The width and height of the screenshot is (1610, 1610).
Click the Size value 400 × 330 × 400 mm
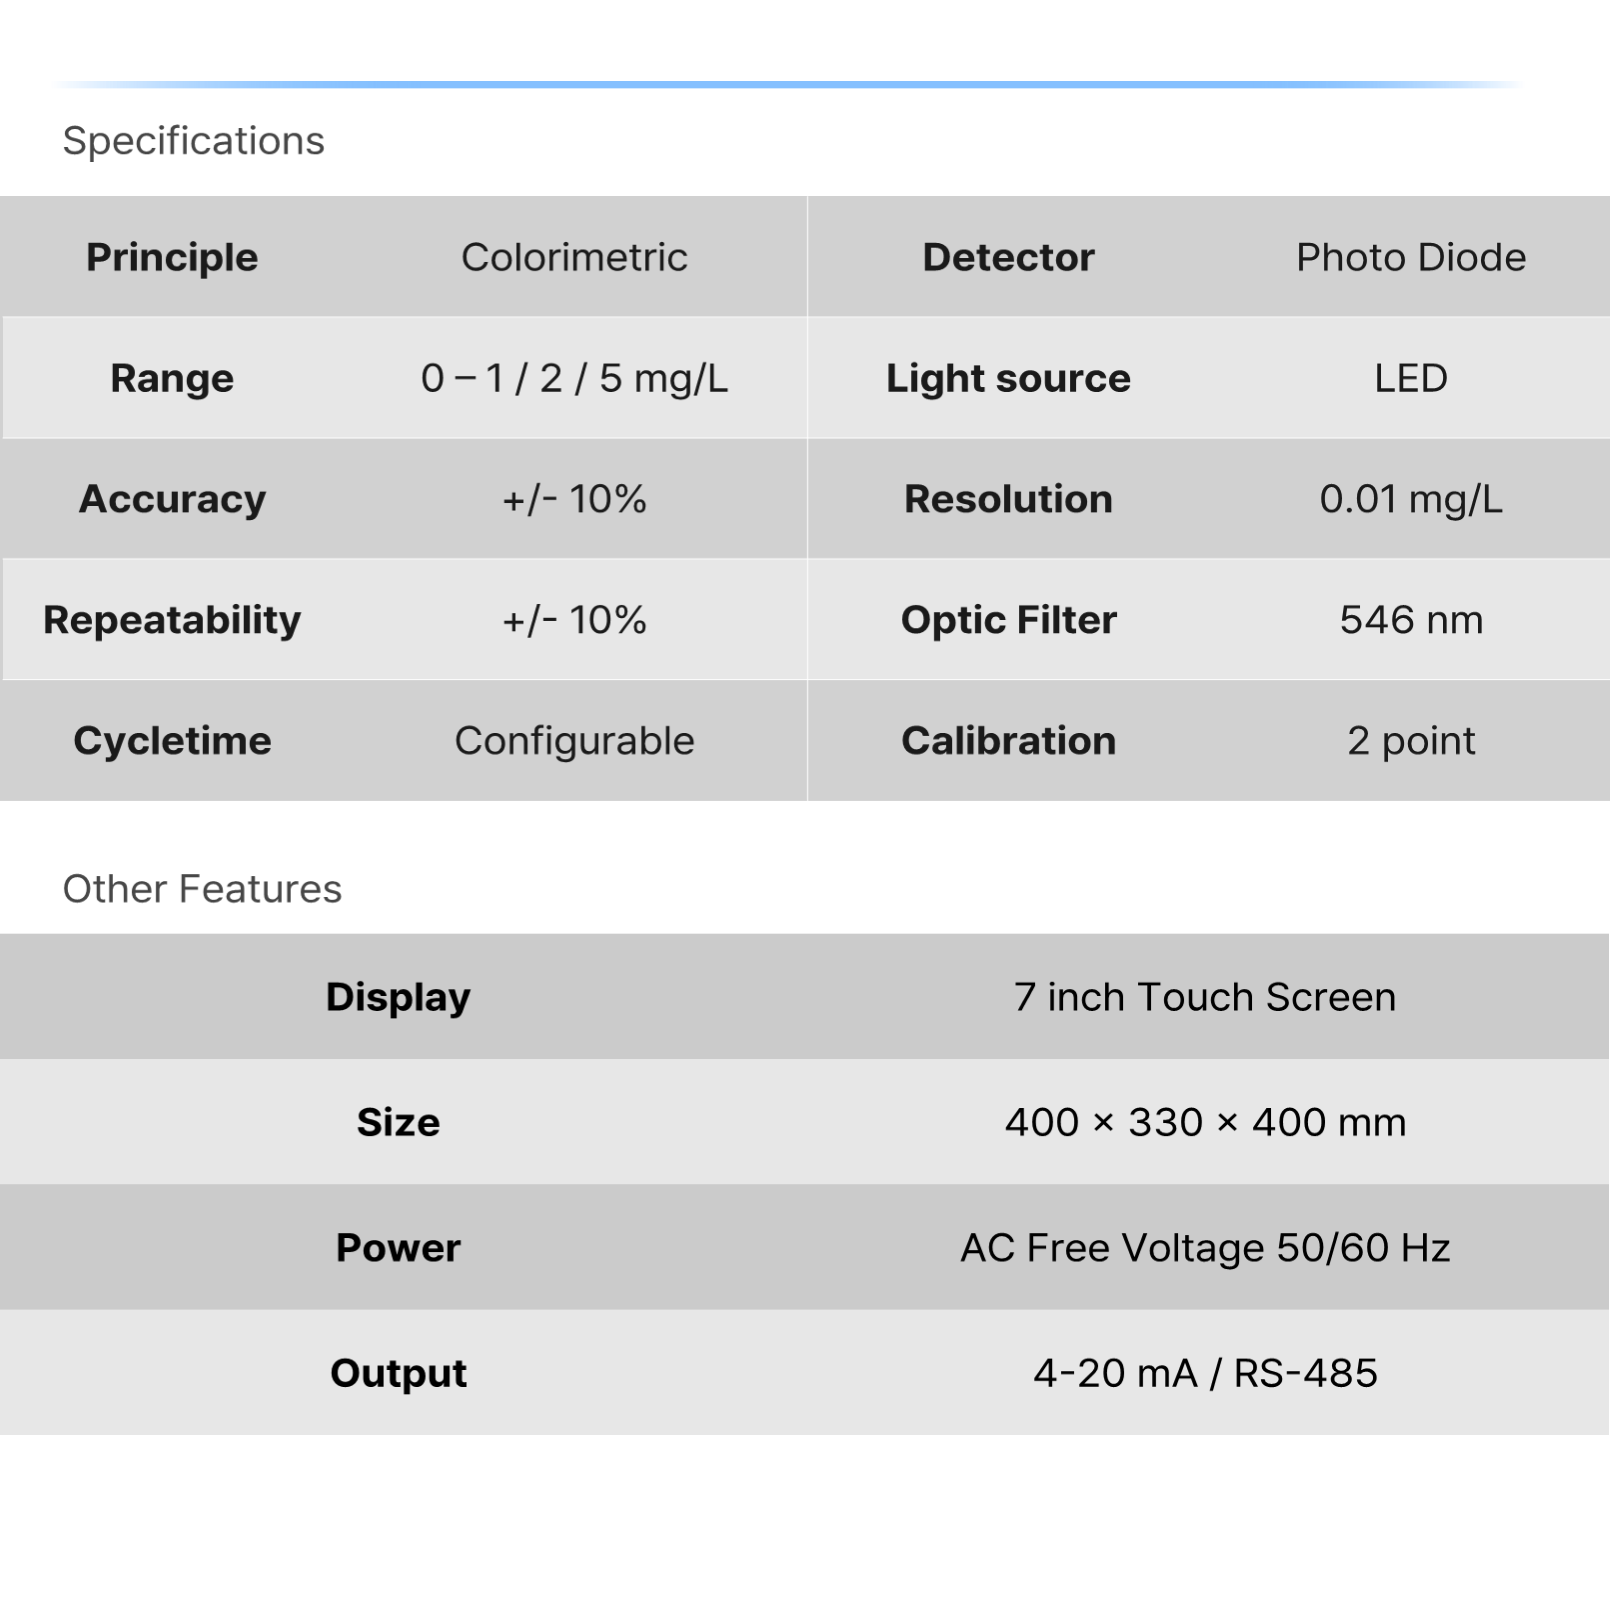click(1204, 1122)
